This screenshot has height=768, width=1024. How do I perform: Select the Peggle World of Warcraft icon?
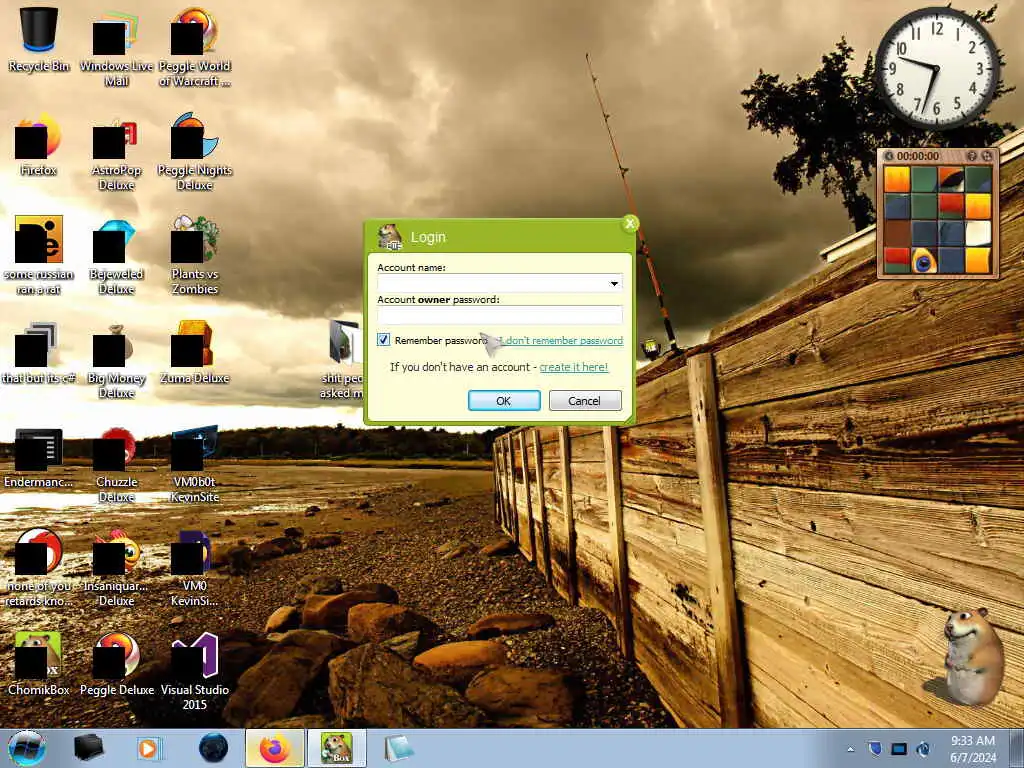pos(195,46)
